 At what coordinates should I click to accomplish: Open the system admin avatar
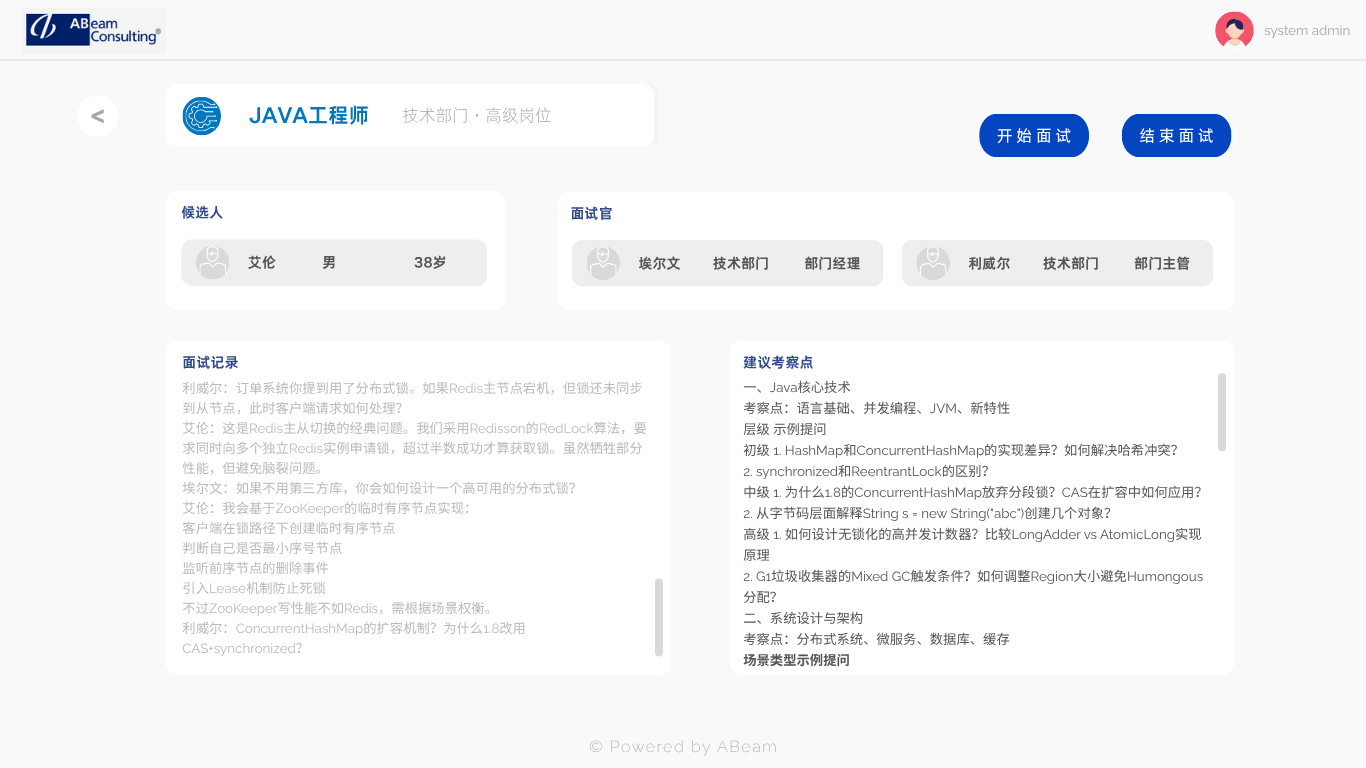[1234, 30]
